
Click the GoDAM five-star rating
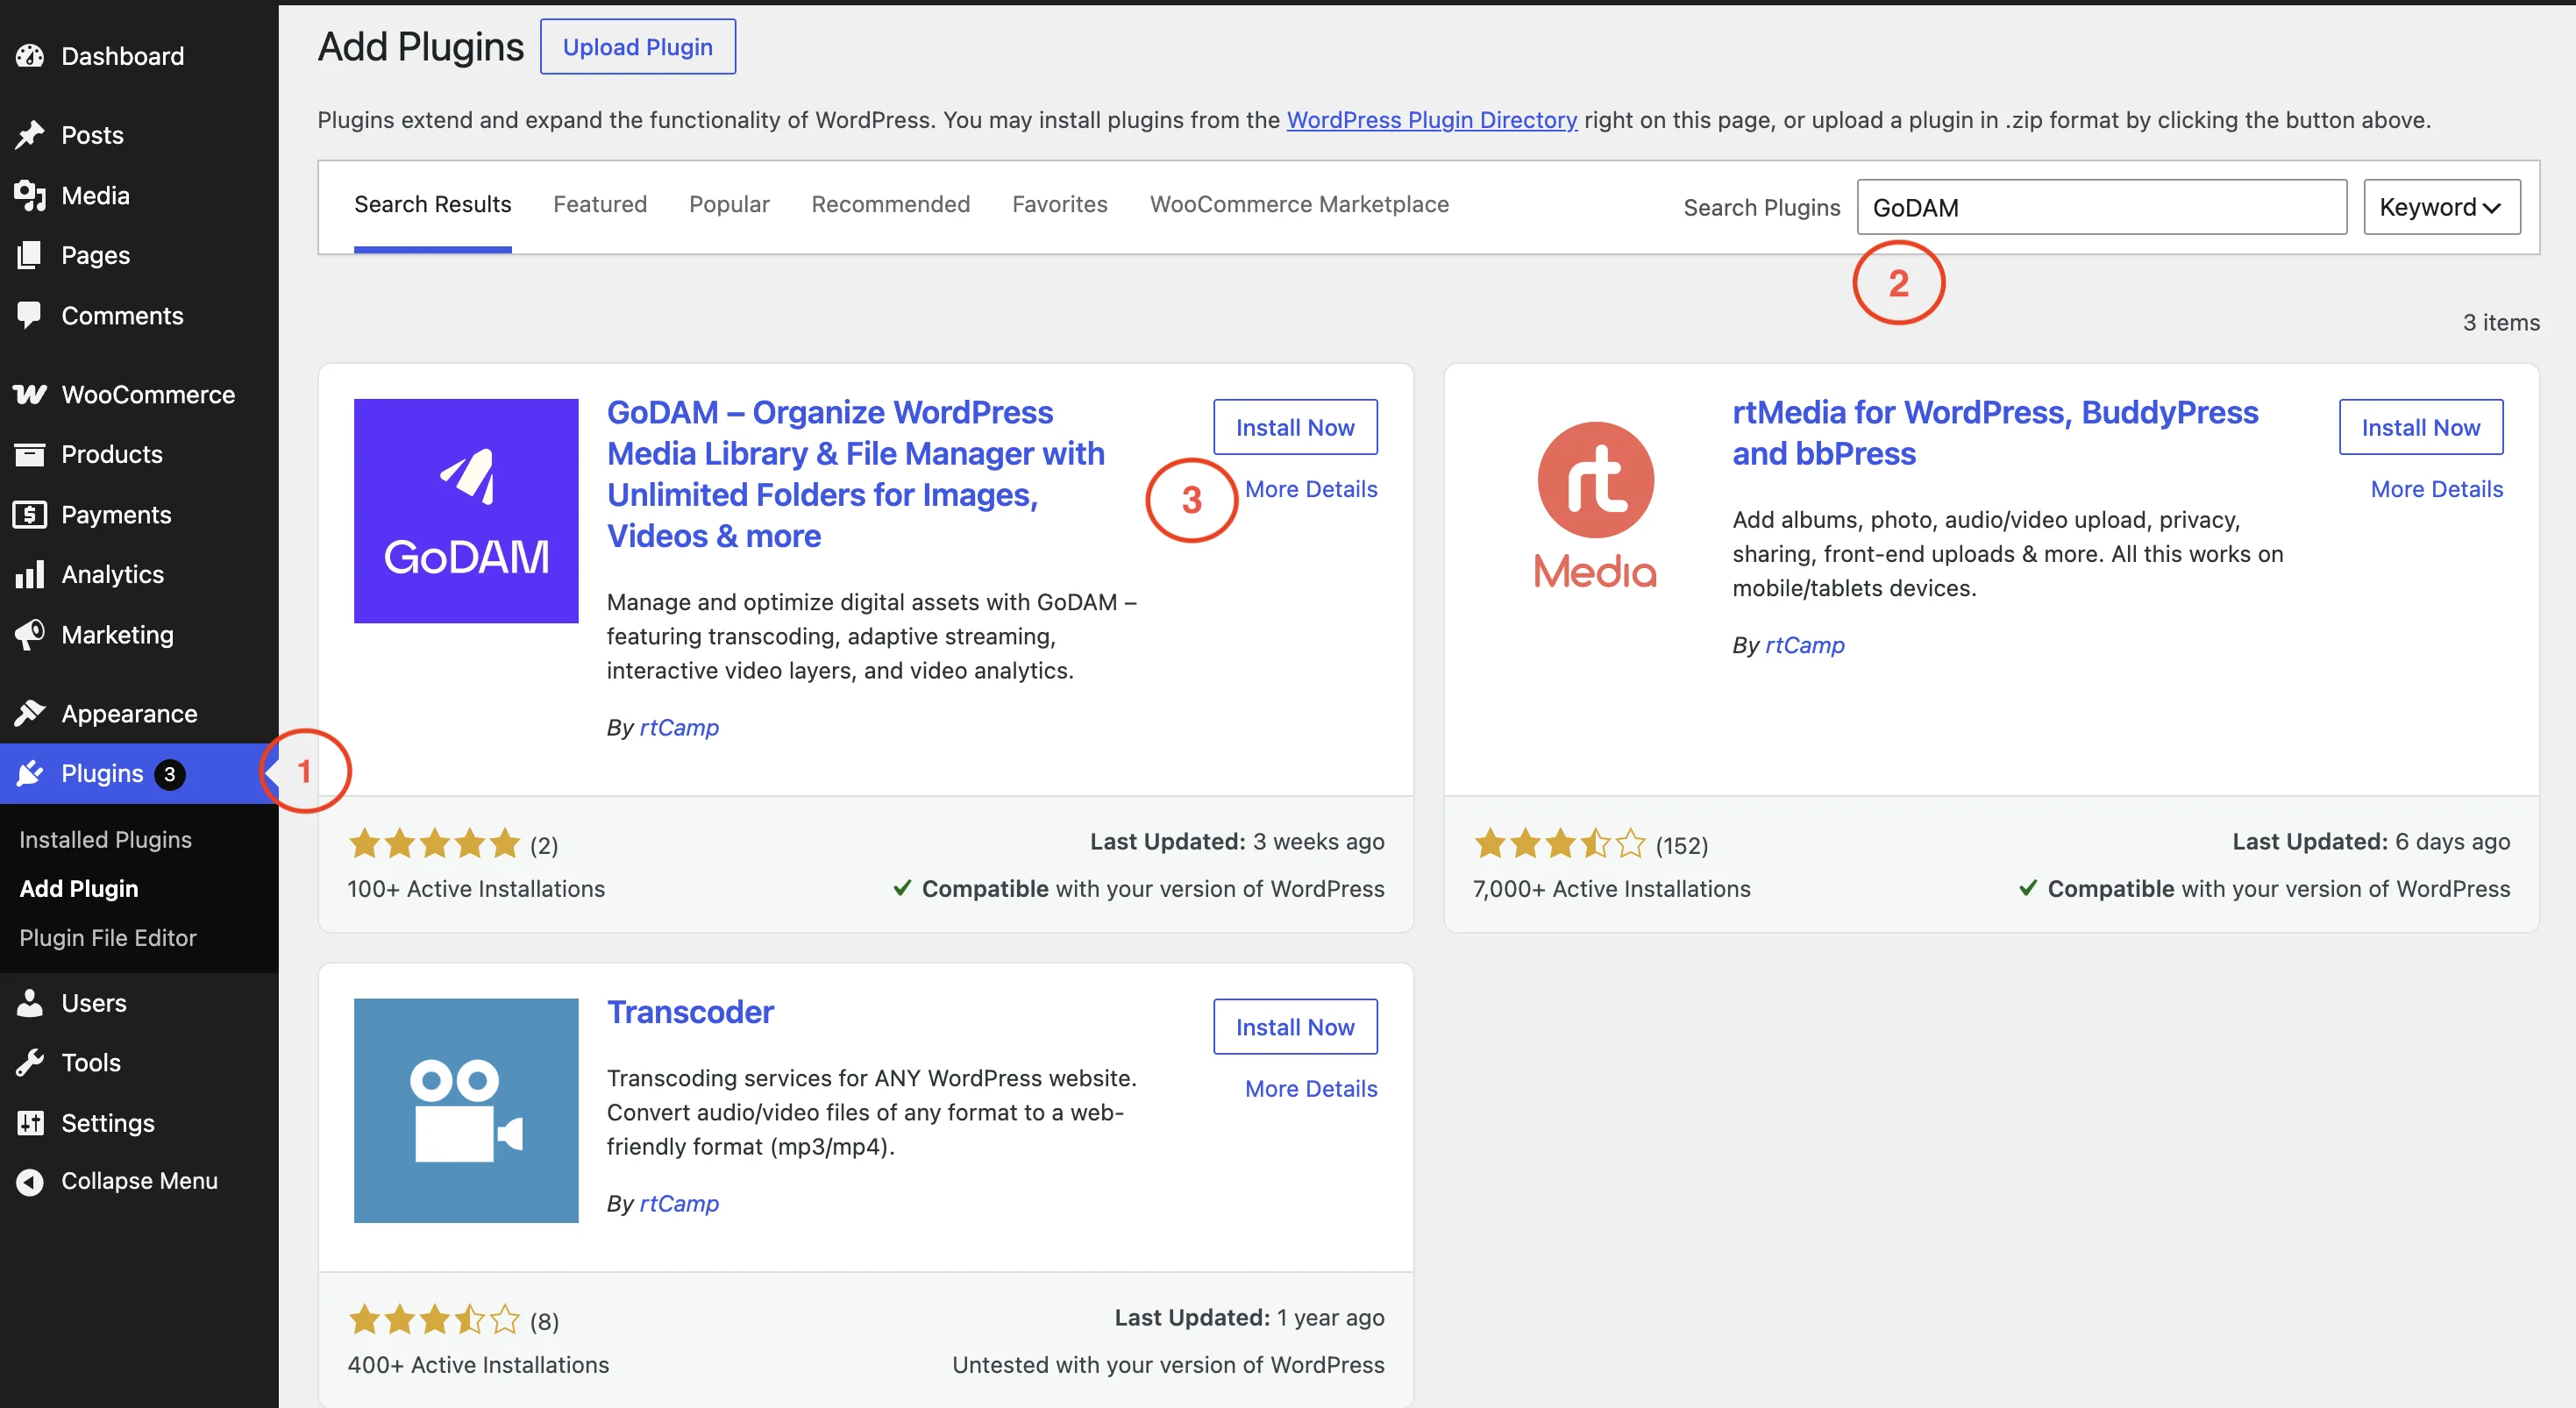[x=434, y=844]
